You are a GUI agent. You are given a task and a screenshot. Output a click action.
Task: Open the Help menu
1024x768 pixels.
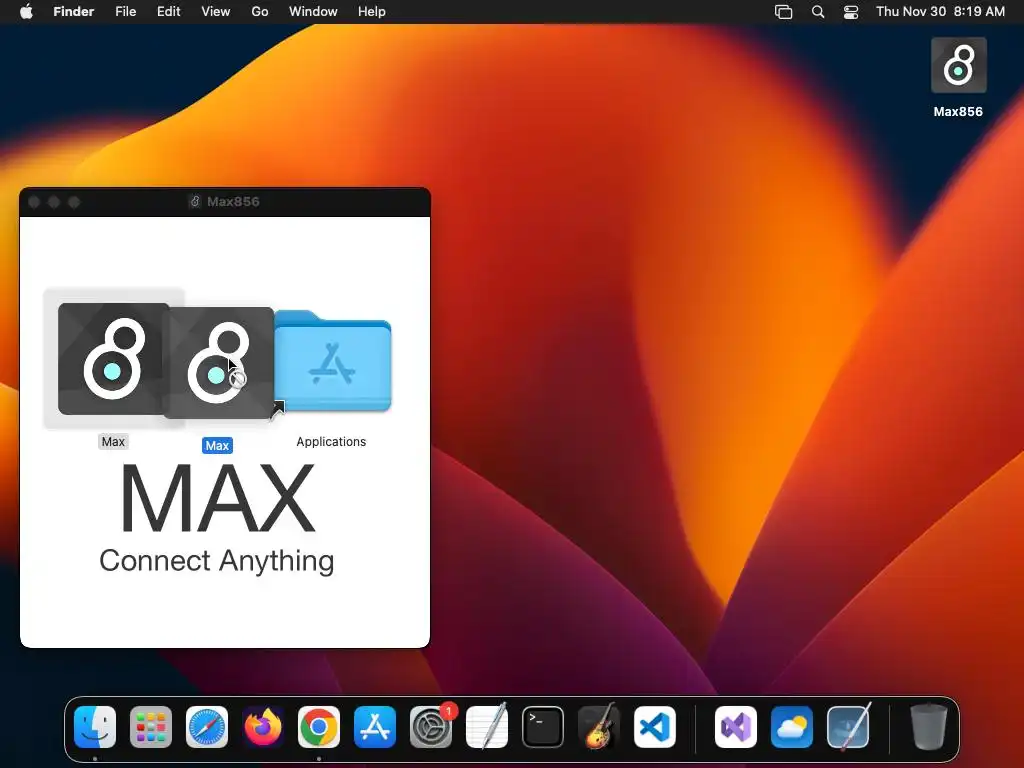pos(372,11)
